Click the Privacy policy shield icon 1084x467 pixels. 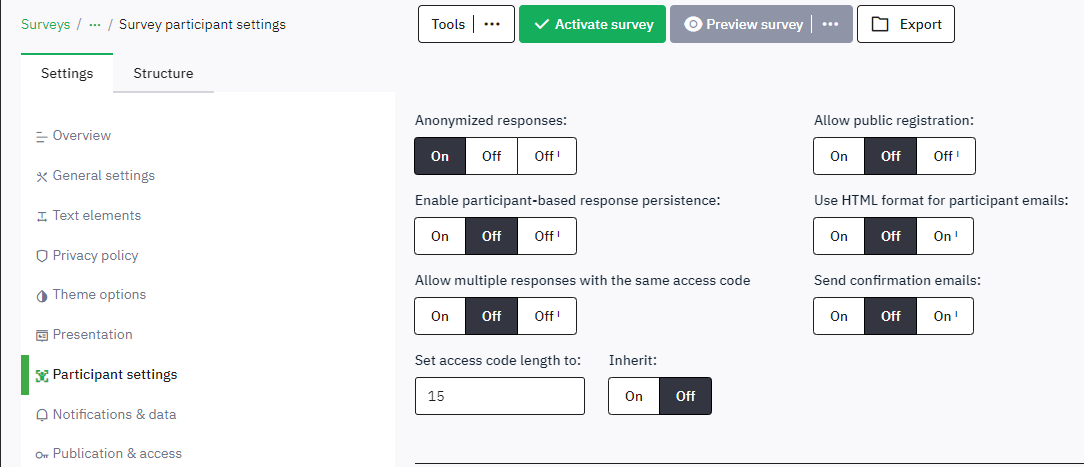click(x=42, y=256)
